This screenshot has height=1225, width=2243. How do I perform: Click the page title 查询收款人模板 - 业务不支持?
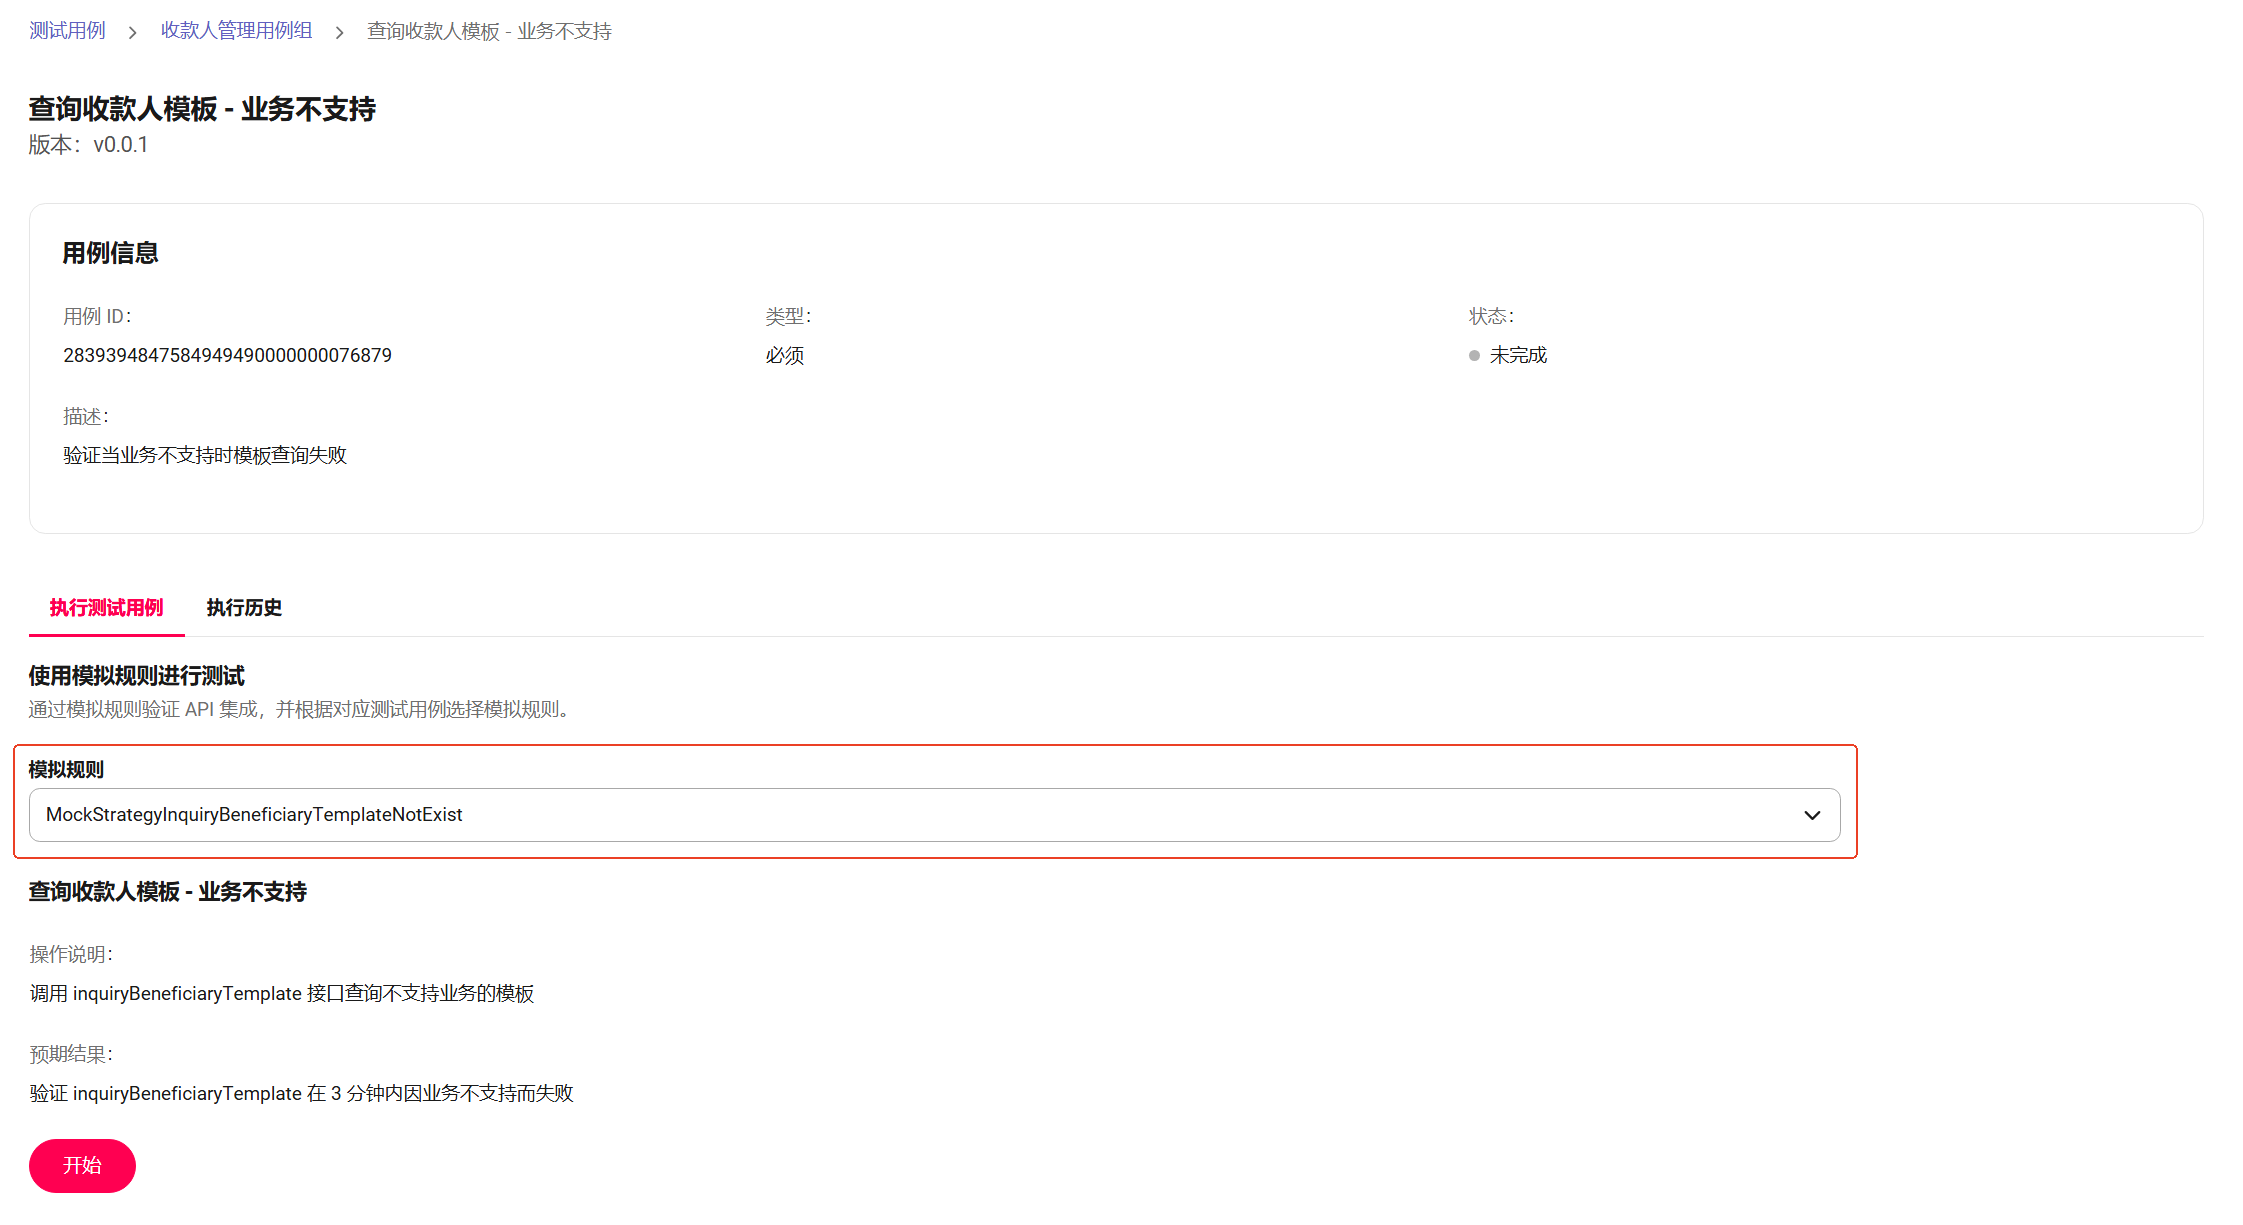coord(202,109)
